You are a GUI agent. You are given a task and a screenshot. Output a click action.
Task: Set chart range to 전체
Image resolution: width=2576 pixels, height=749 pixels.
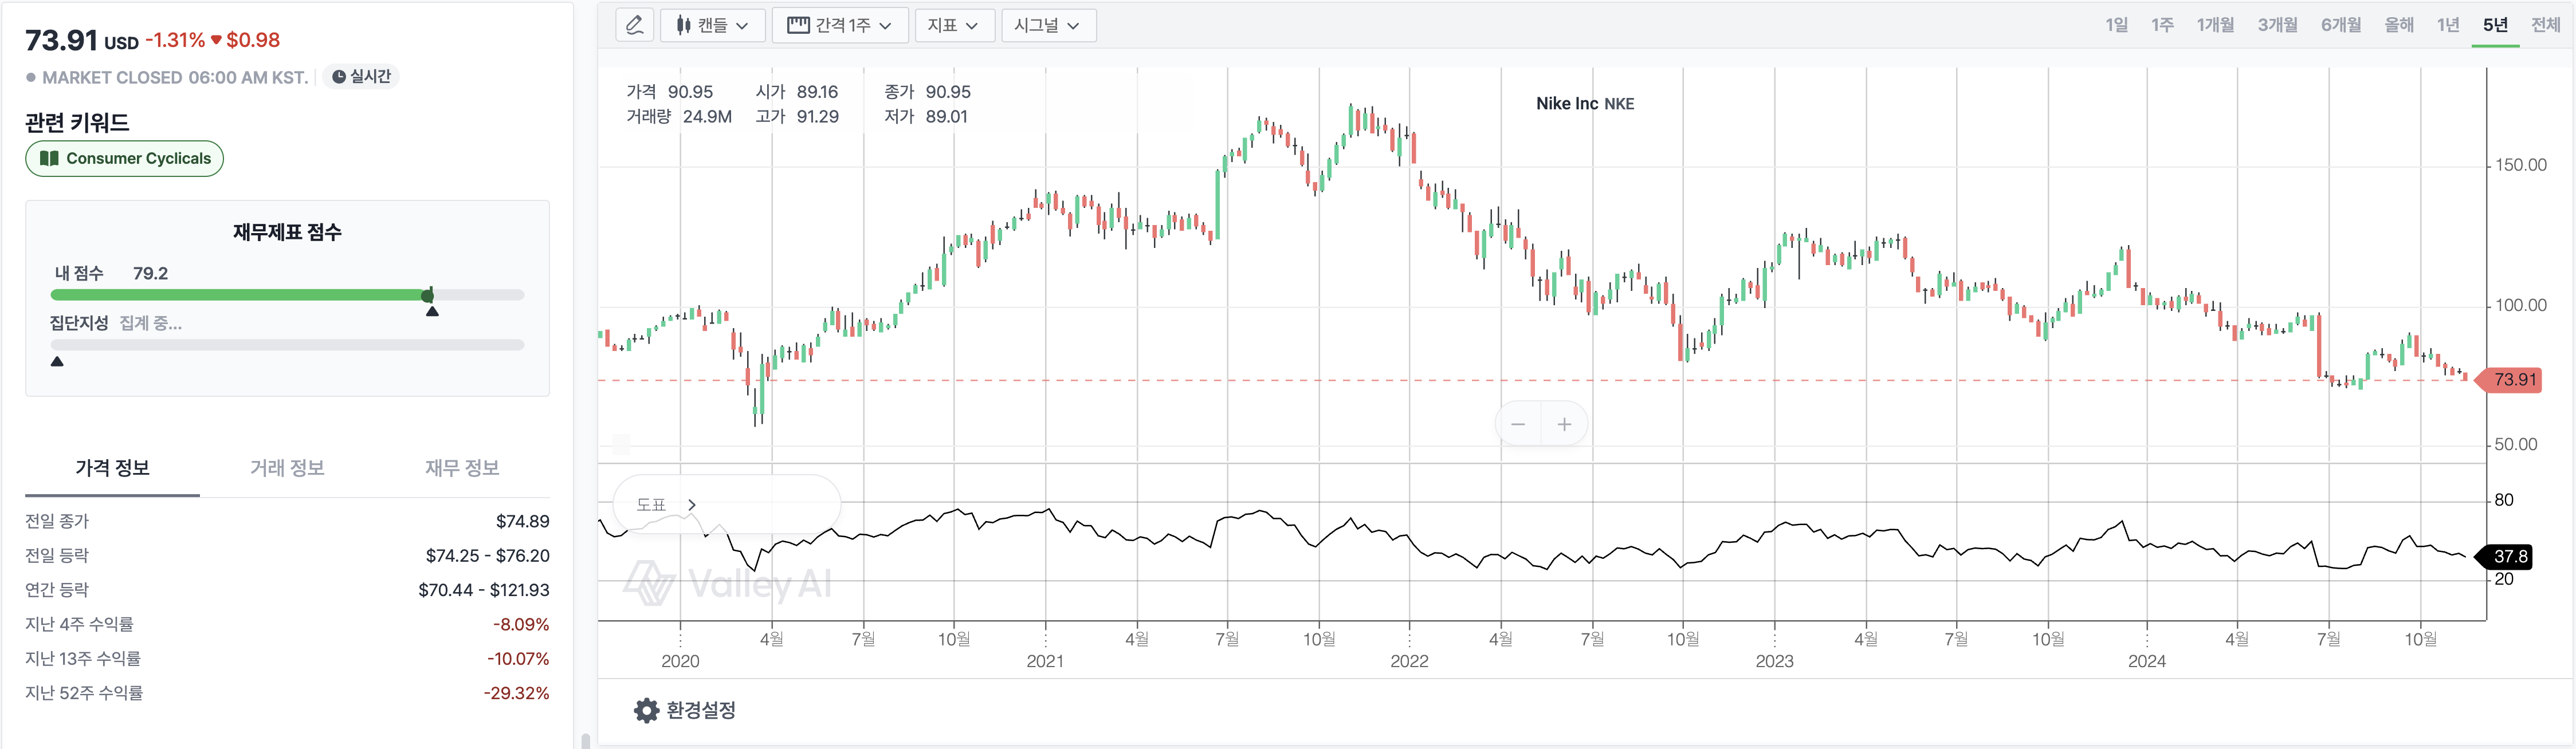coord(2545,25)
